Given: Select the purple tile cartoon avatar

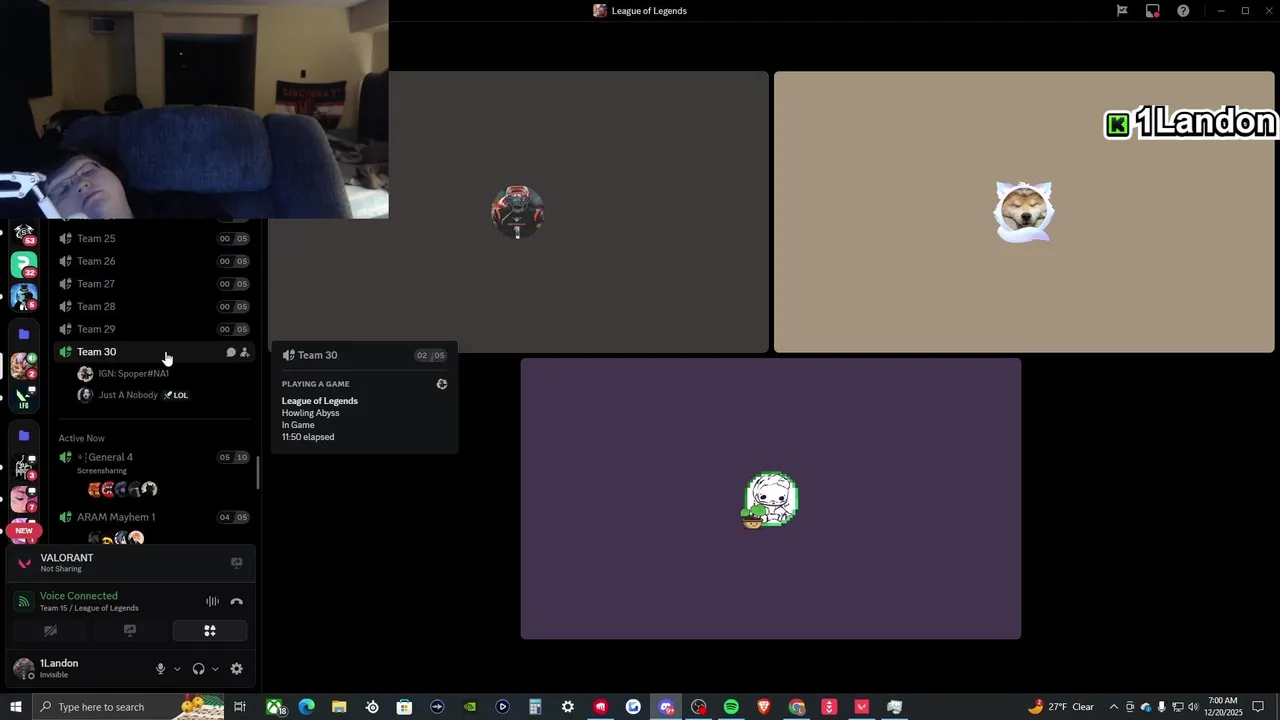Looking at the screenshot, I should pyautogui.click(x=771, y=499).
